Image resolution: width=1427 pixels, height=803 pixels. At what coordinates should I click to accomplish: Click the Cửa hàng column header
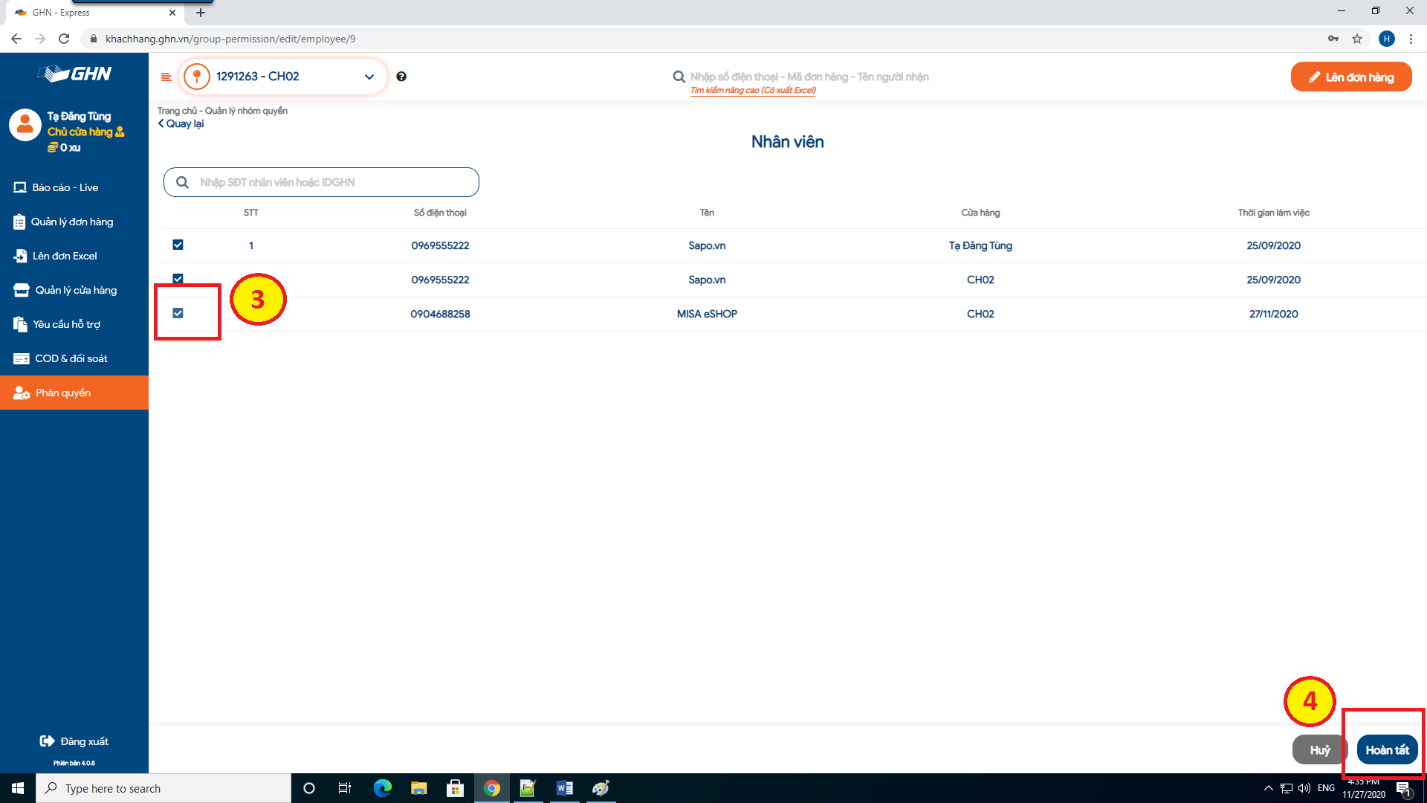tap(980, 213)
